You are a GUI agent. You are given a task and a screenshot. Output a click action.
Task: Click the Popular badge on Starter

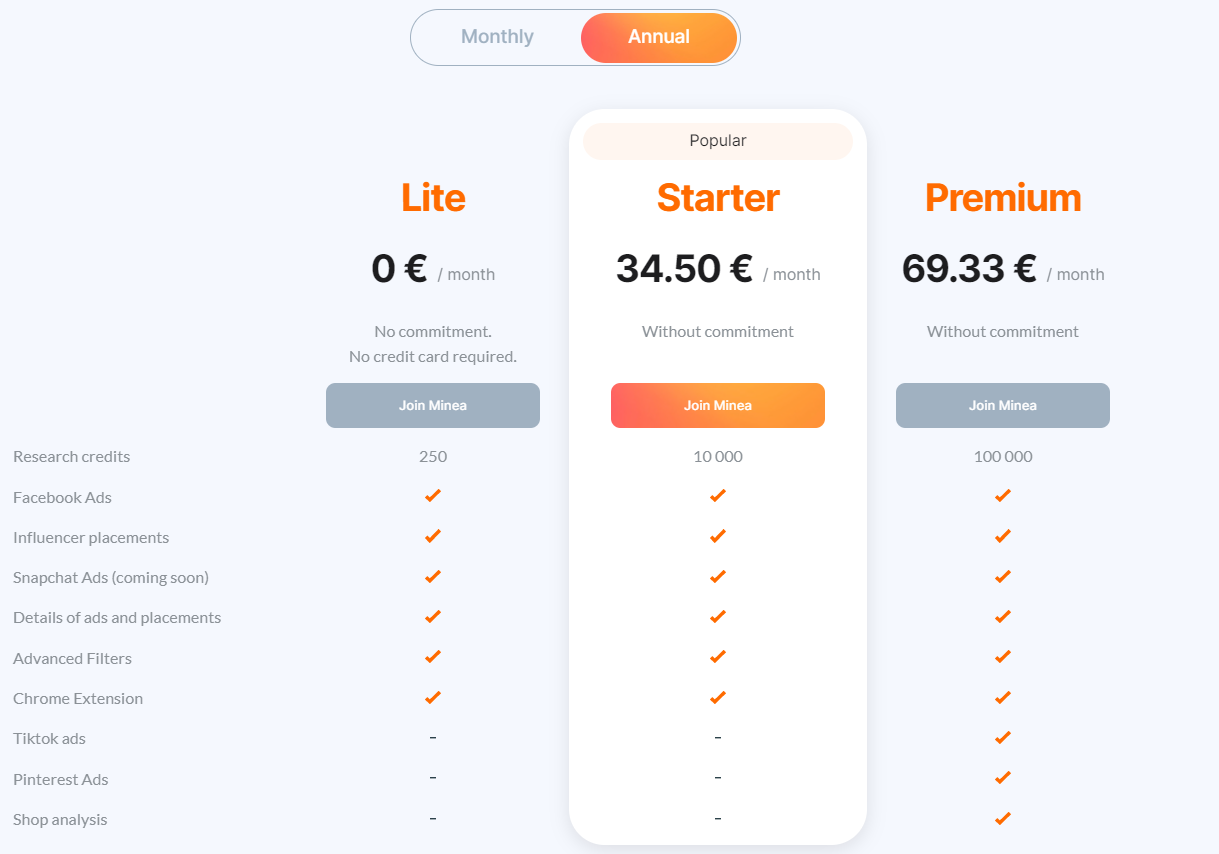point(718,141)
